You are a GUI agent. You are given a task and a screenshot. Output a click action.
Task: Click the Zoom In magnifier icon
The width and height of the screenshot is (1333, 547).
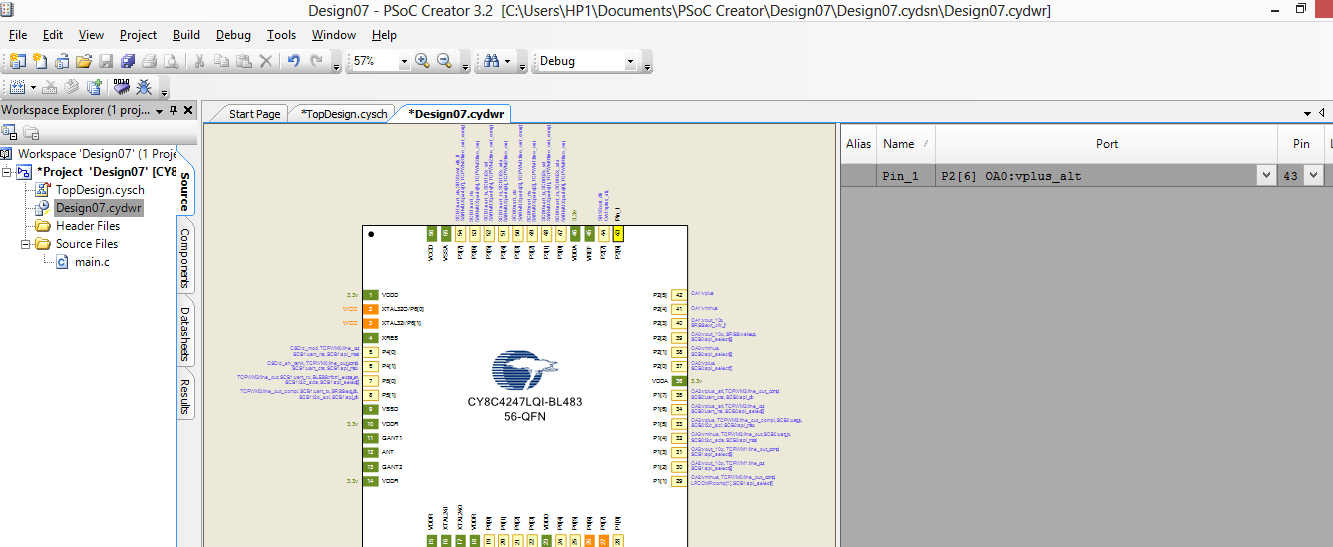tap(422, 61)
